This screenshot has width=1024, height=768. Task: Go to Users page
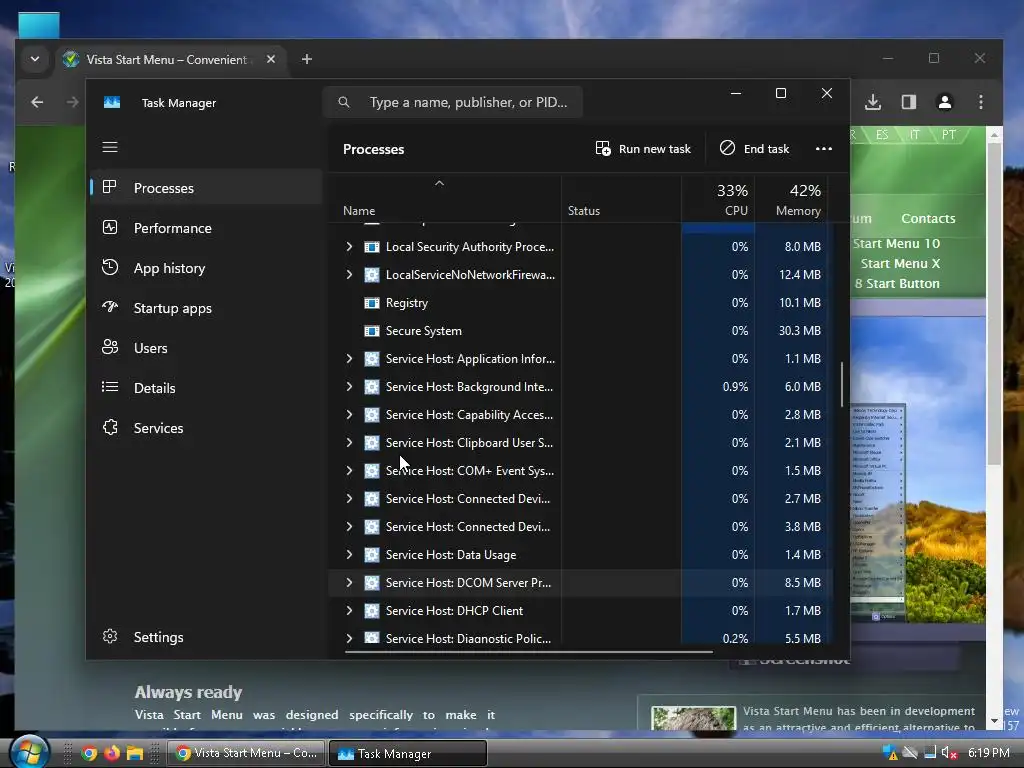coord(206,348)
